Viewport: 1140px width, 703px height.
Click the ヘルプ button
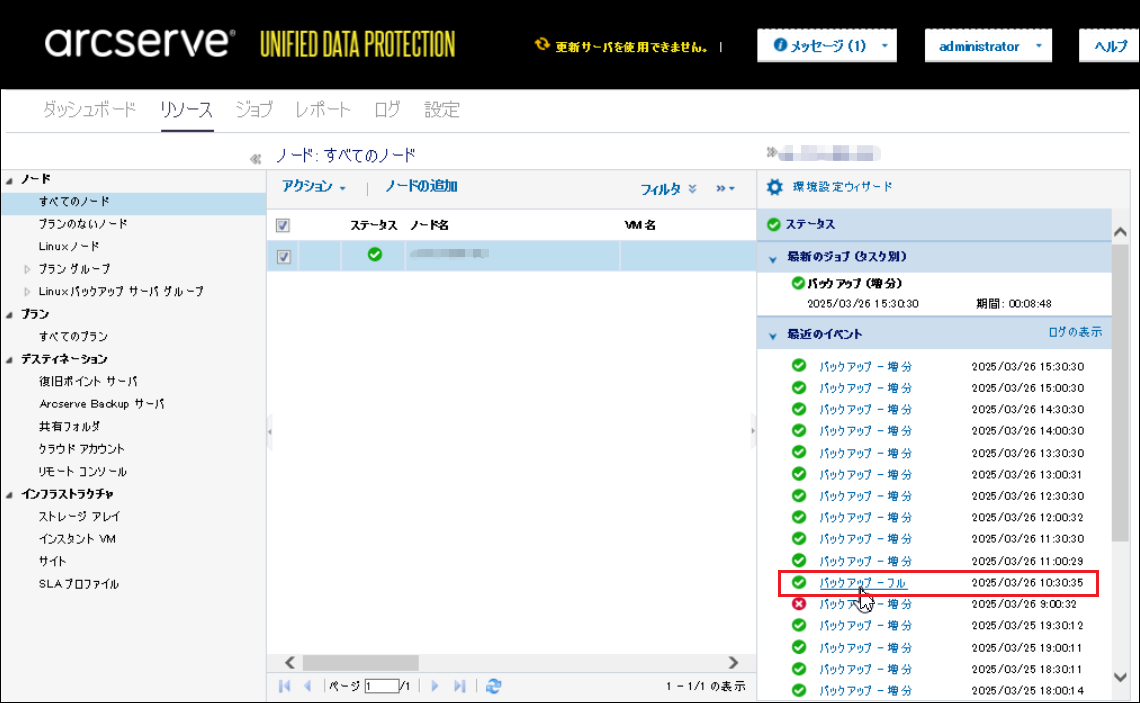(x=1109, y=46)
